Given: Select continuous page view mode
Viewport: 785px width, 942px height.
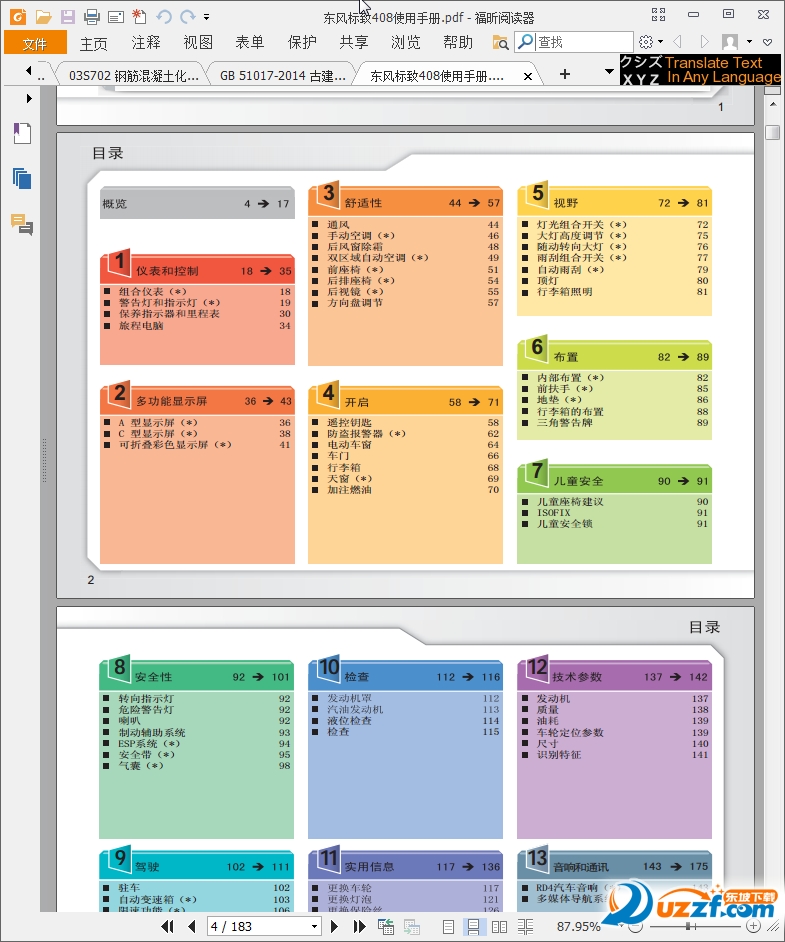Looking at the screenshot, I should [x=473, y=927].
